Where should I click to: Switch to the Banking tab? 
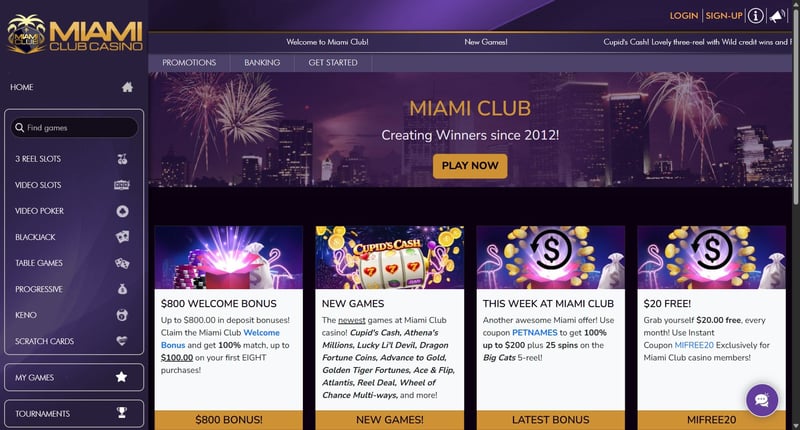click(262, 63)
